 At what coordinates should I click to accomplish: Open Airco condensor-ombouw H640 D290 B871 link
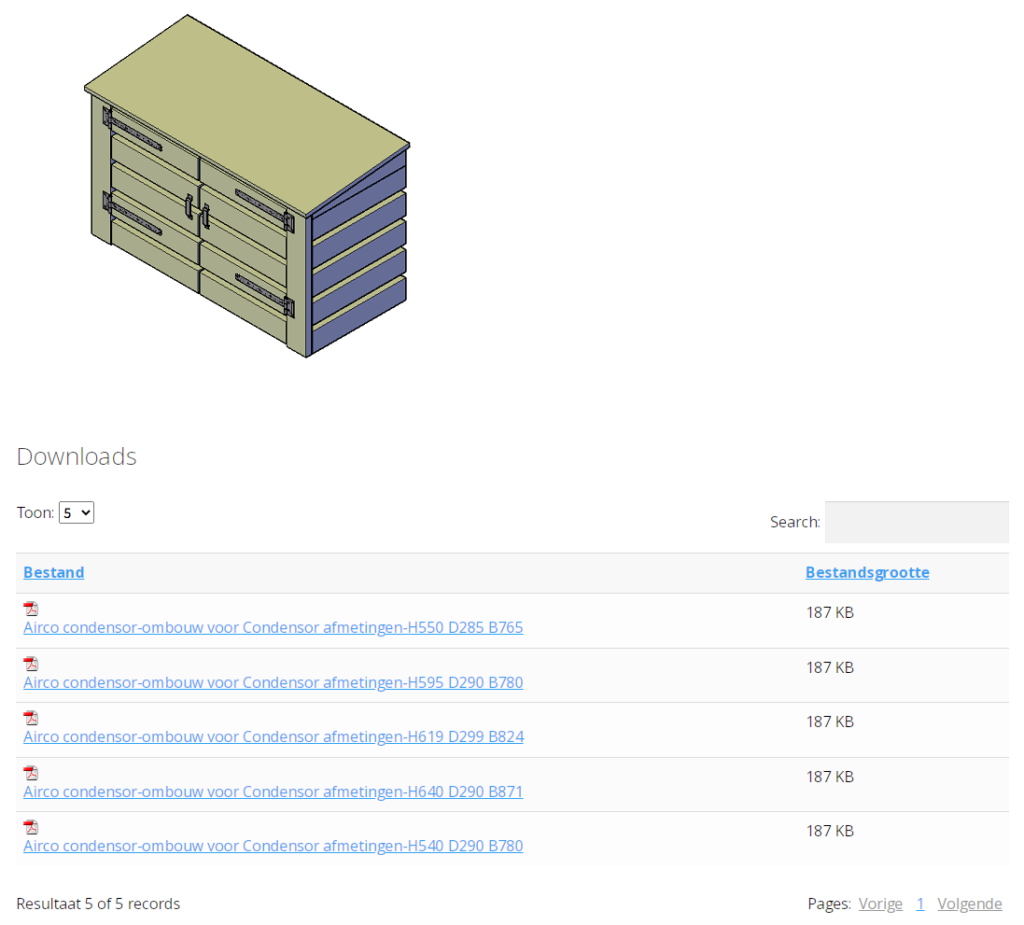click(273, 792)
